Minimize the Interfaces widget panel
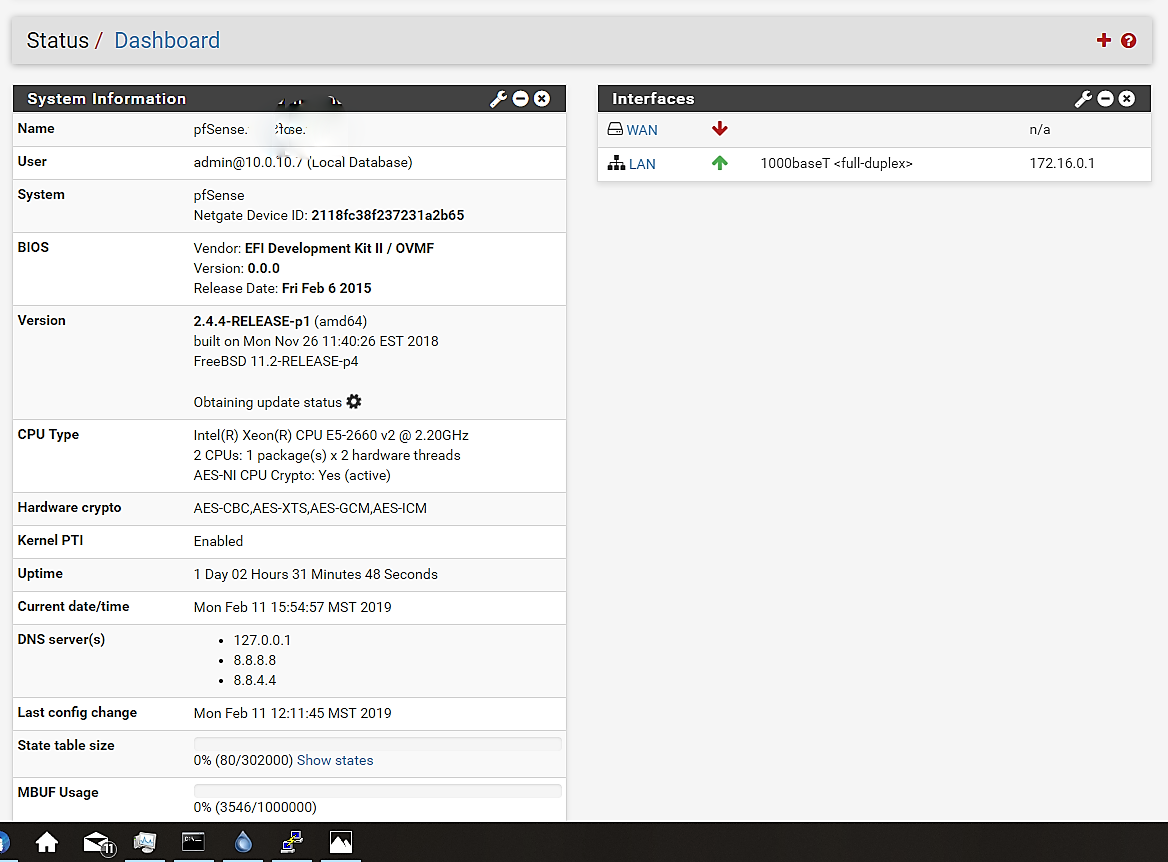Viewport: 1168px width, 862px height. (1105, 99)
